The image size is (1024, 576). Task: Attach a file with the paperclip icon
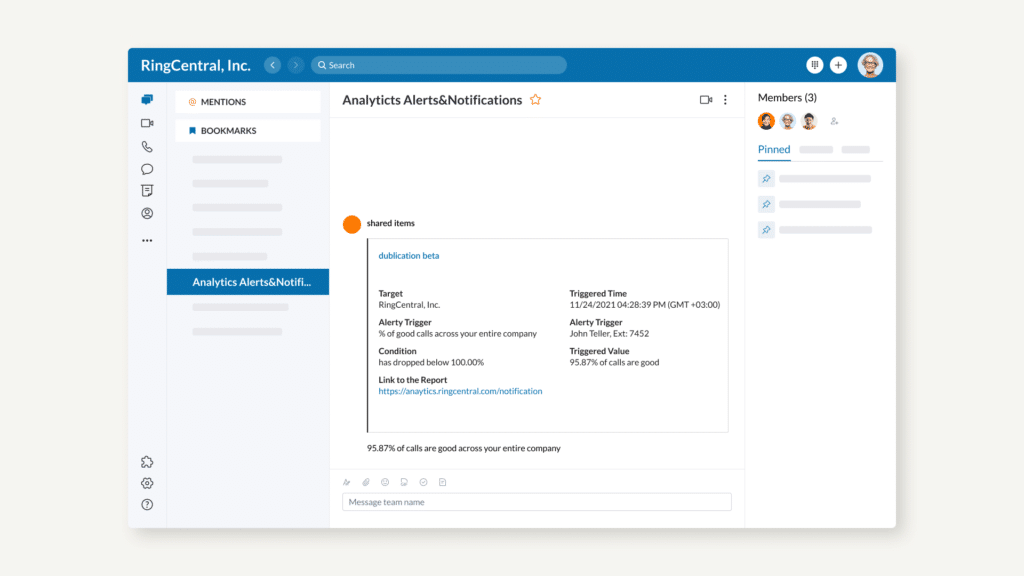pyautogui.click(x=366, y=482)
